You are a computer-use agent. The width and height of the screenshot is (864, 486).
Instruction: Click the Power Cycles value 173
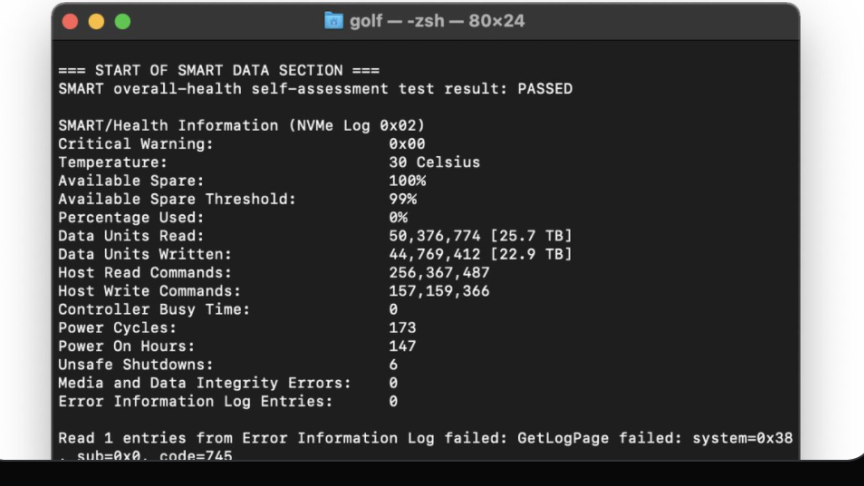[402, 328]
